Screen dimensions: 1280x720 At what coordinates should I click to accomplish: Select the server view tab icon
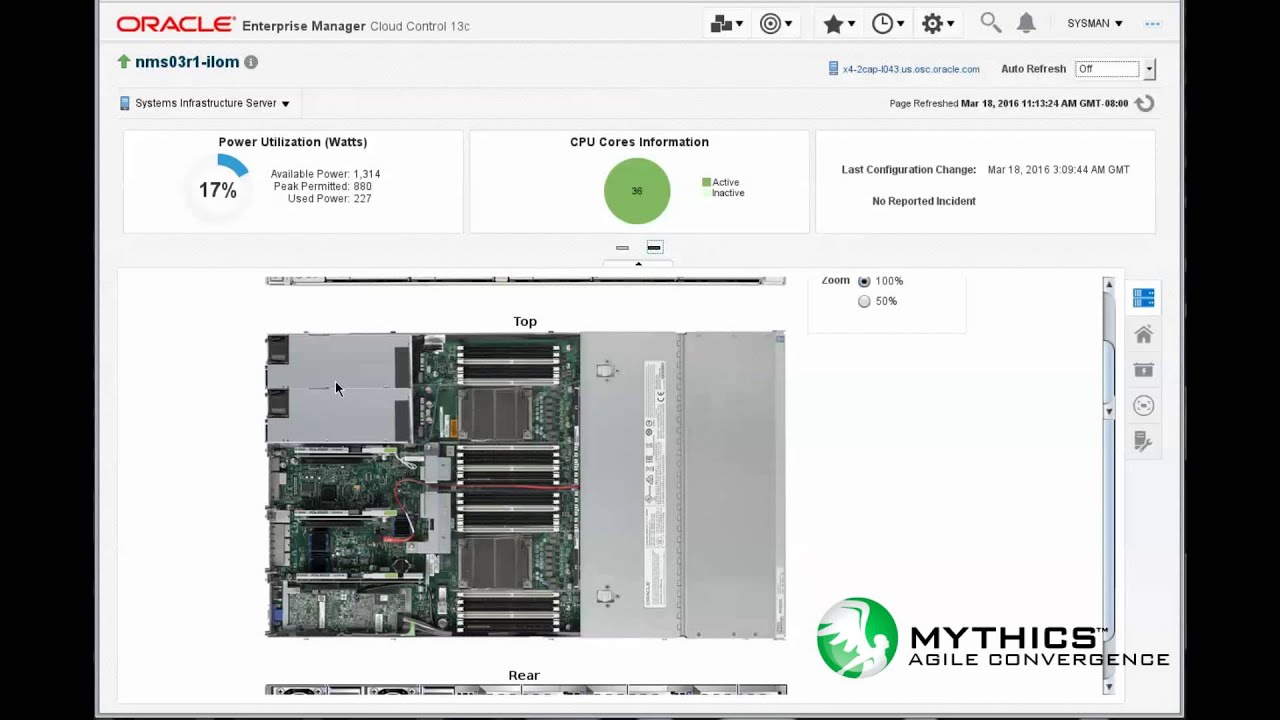click(x=1144, y=298)
